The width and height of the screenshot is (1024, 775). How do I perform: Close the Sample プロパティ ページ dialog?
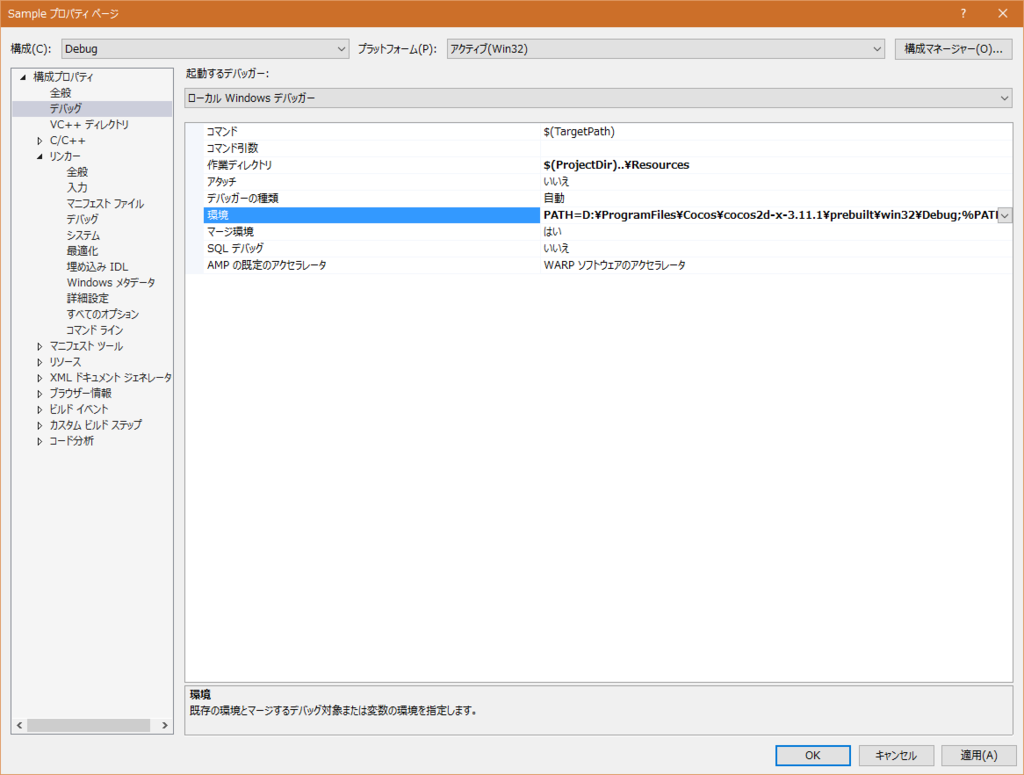pos(1002,13)
